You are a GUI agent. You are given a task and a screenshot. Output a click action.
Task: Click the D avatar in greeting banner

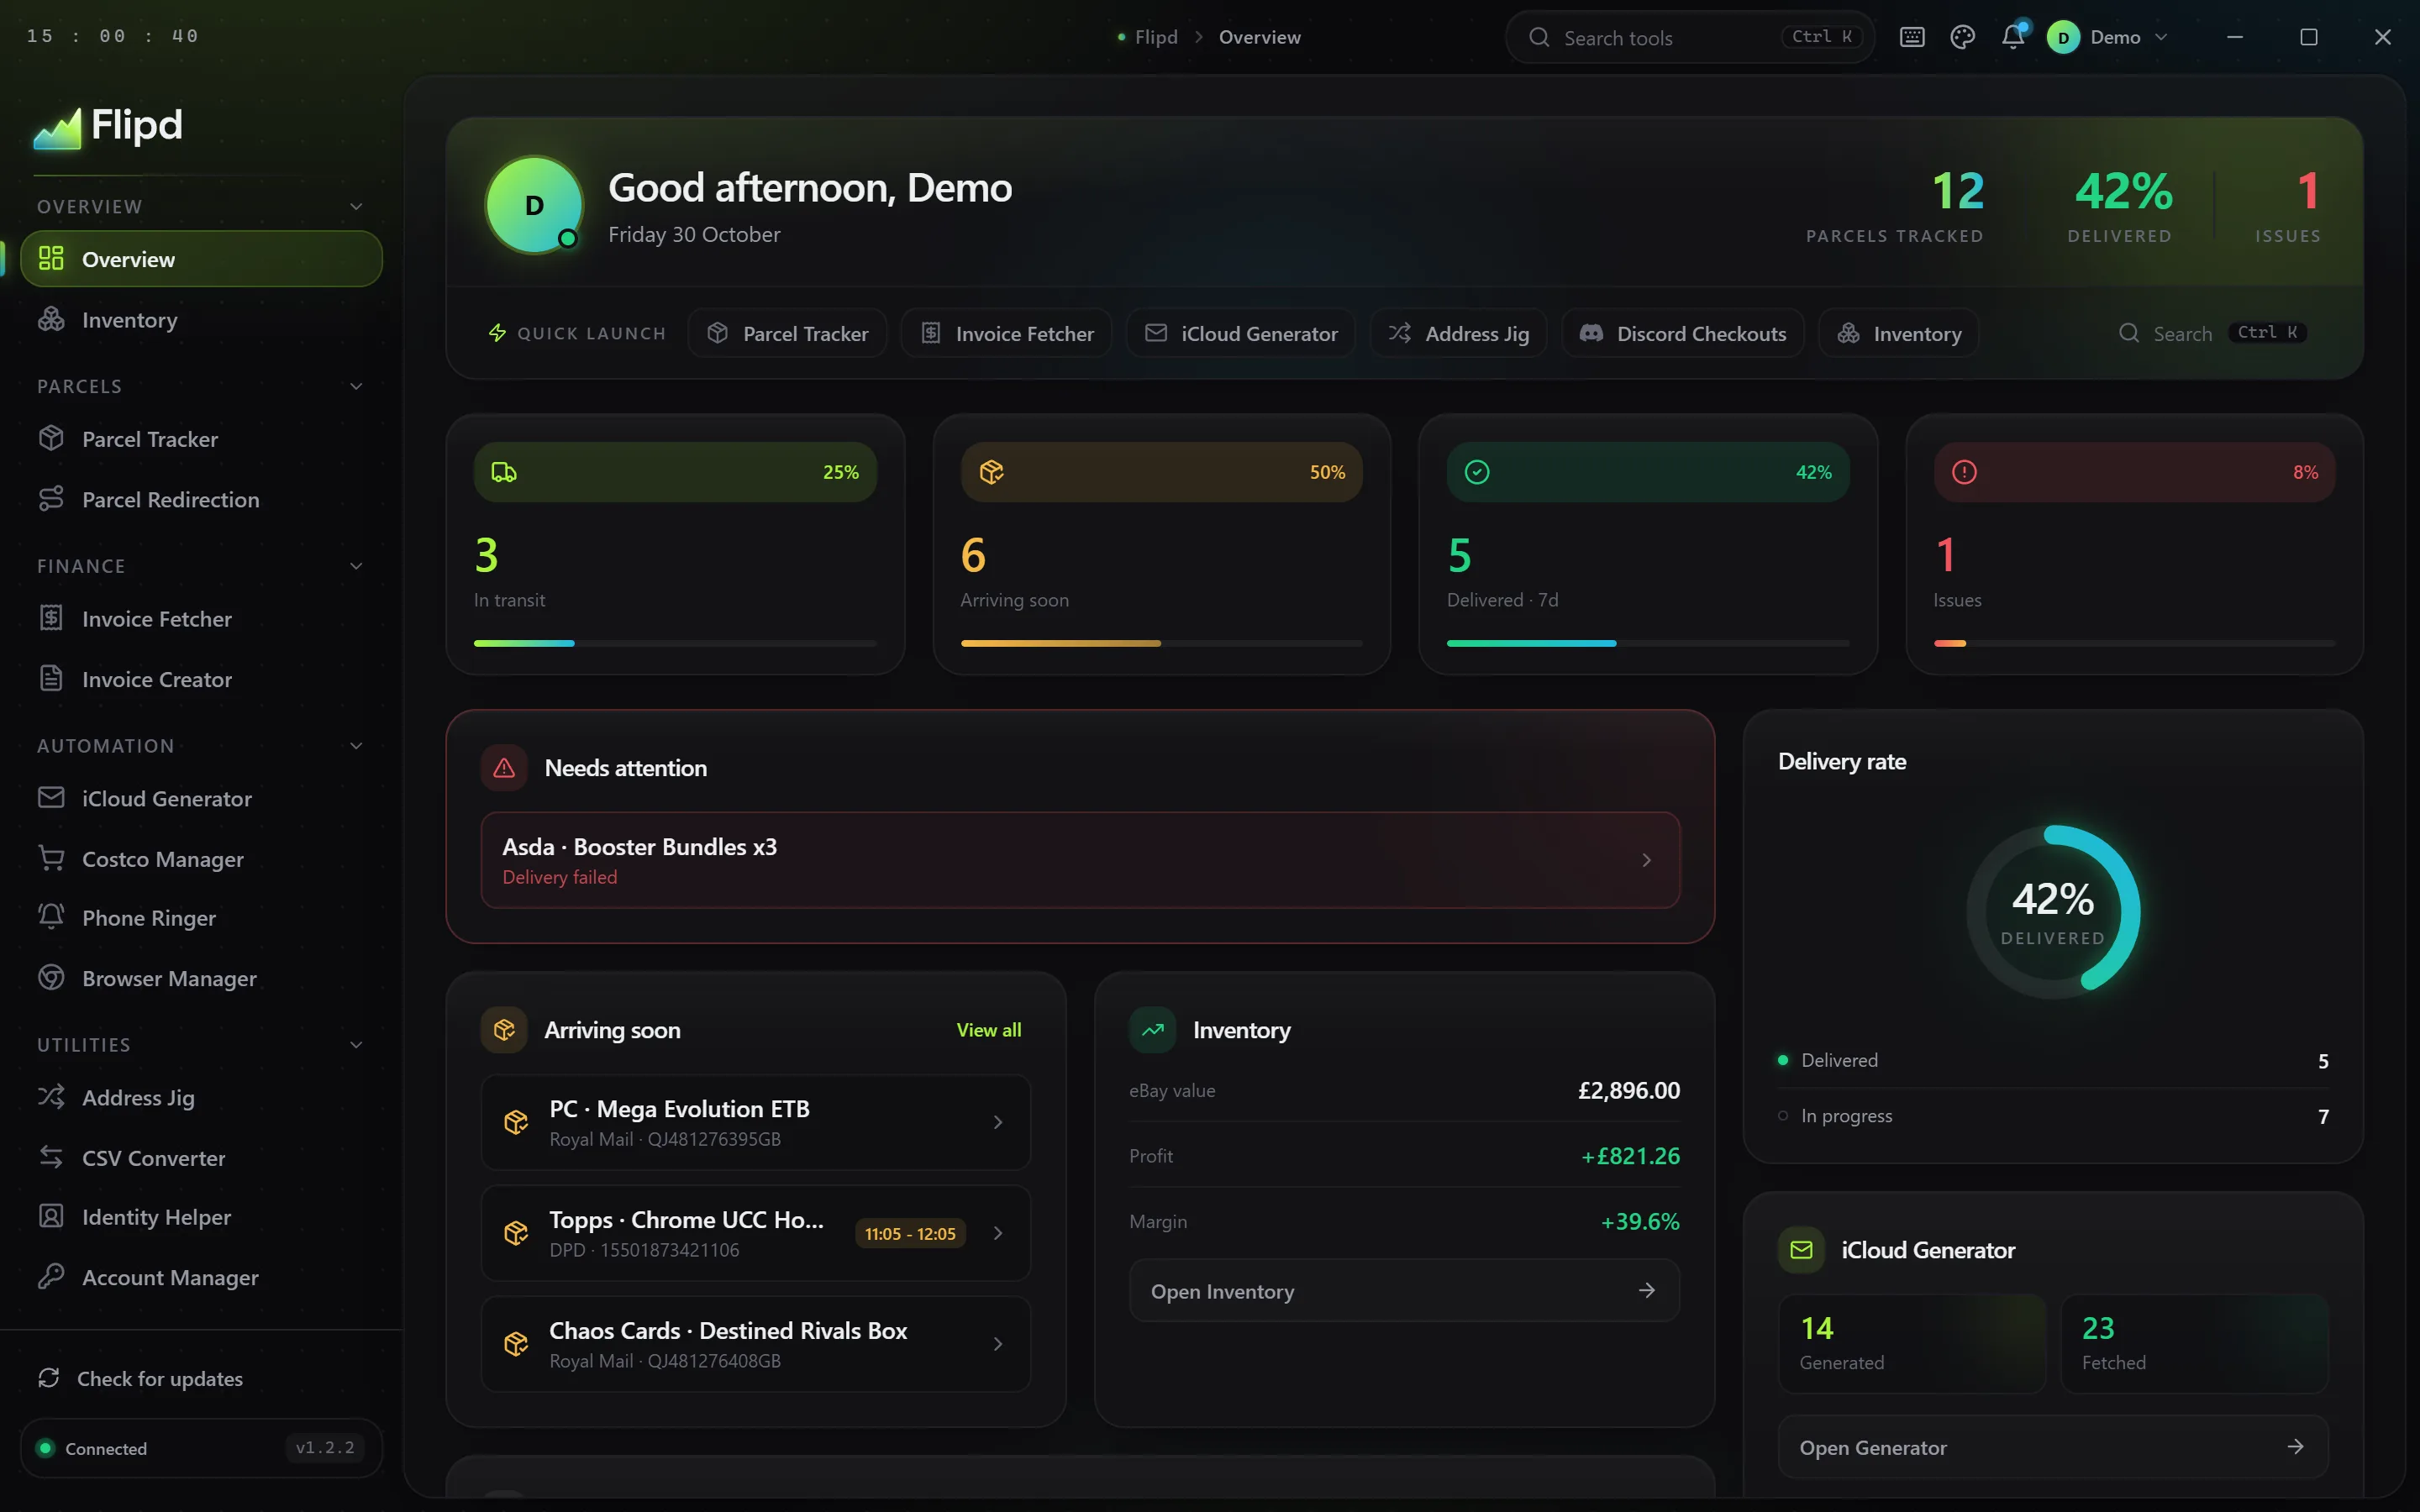(x=535, y=205)
